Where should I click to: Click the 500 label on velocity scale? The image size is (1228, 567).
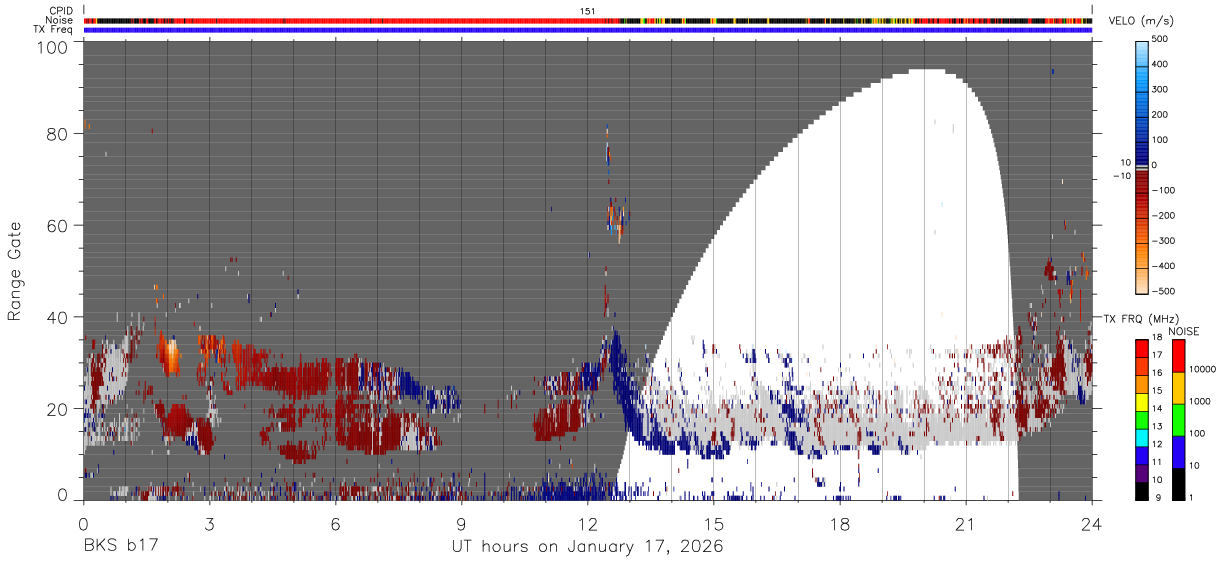(x=1162, y=40)
